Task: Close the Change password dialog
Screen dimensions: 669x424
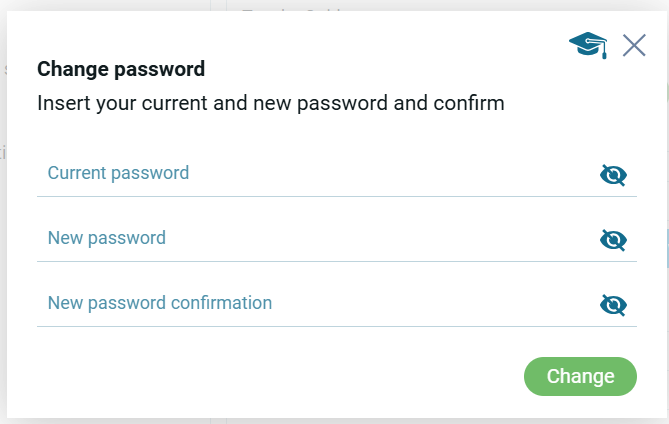Action: pos(634,45)
